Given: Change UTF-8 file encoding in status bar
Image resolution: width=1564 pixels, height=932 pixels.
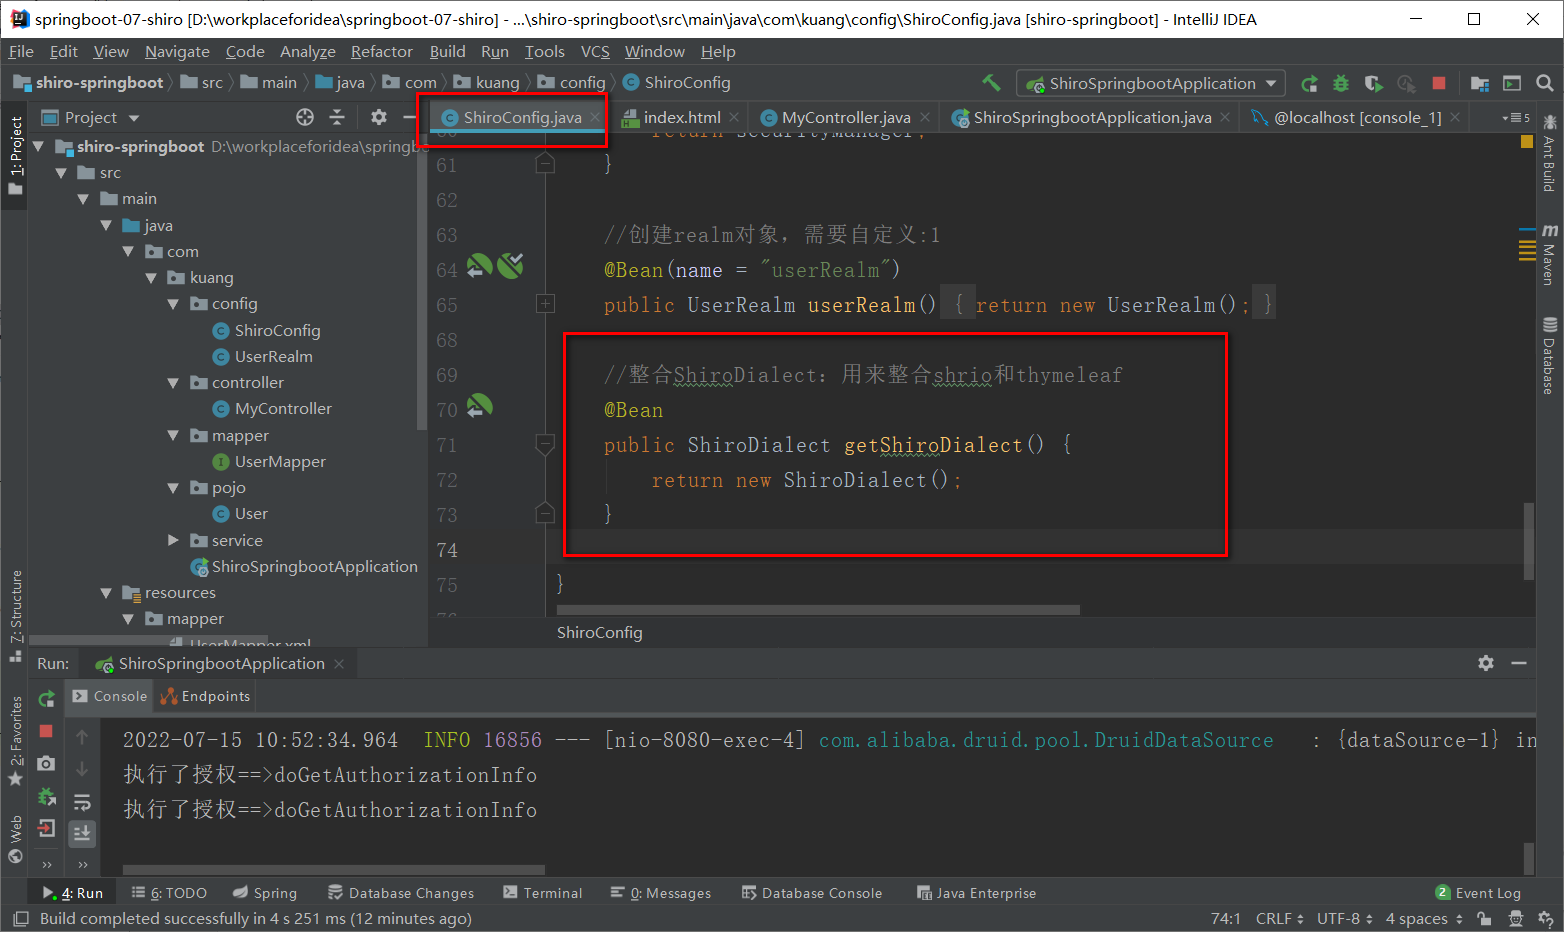Looking at the screenshot, I should (x=1345, y=919).
